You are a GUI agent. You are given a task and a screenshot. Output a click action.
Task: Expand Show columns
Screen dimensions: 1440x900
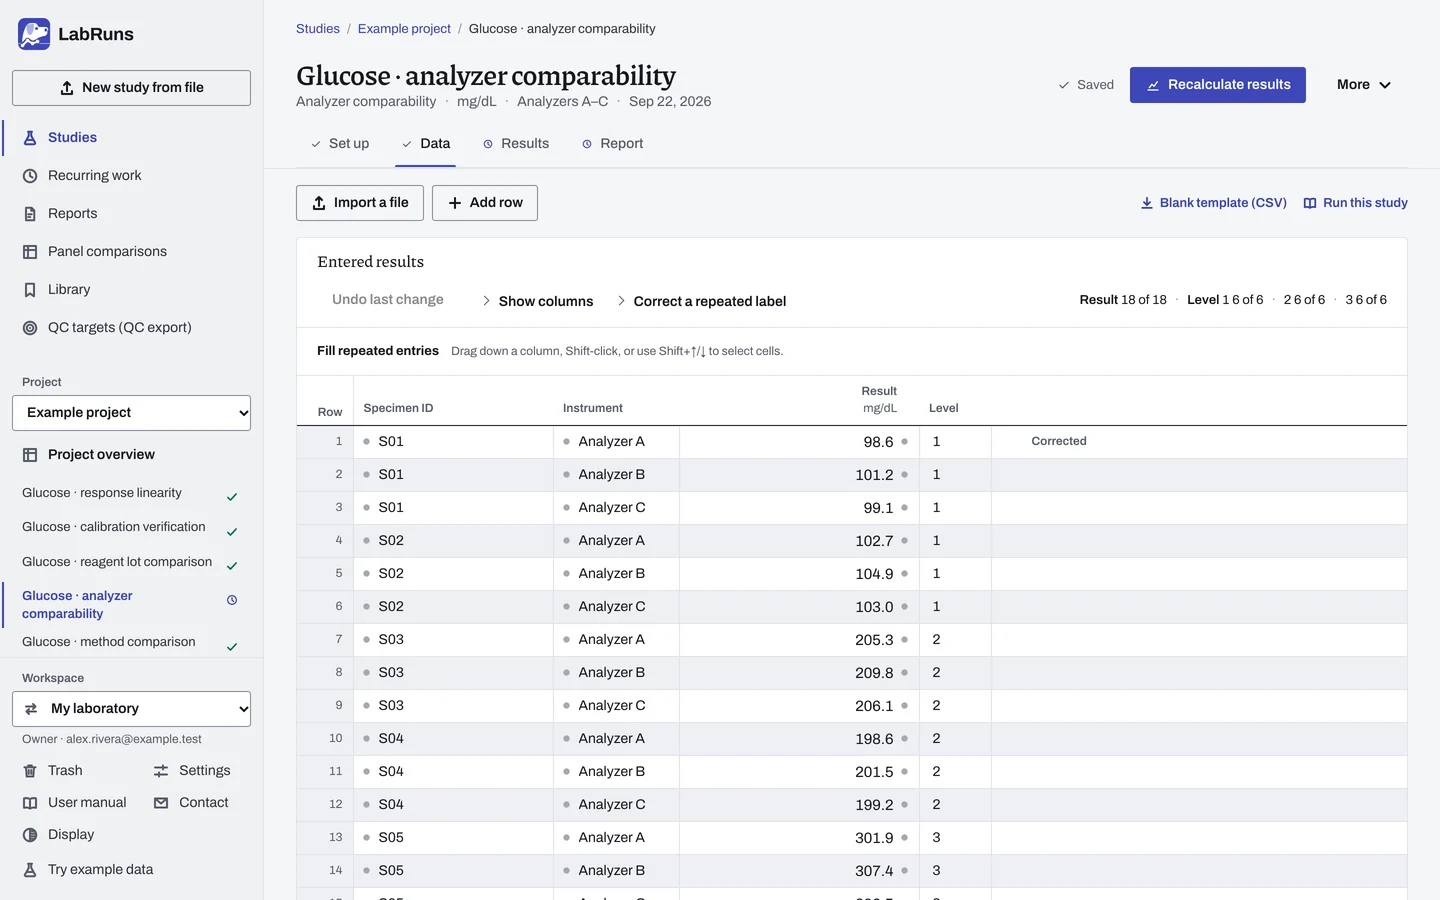[x=538, y=301]
